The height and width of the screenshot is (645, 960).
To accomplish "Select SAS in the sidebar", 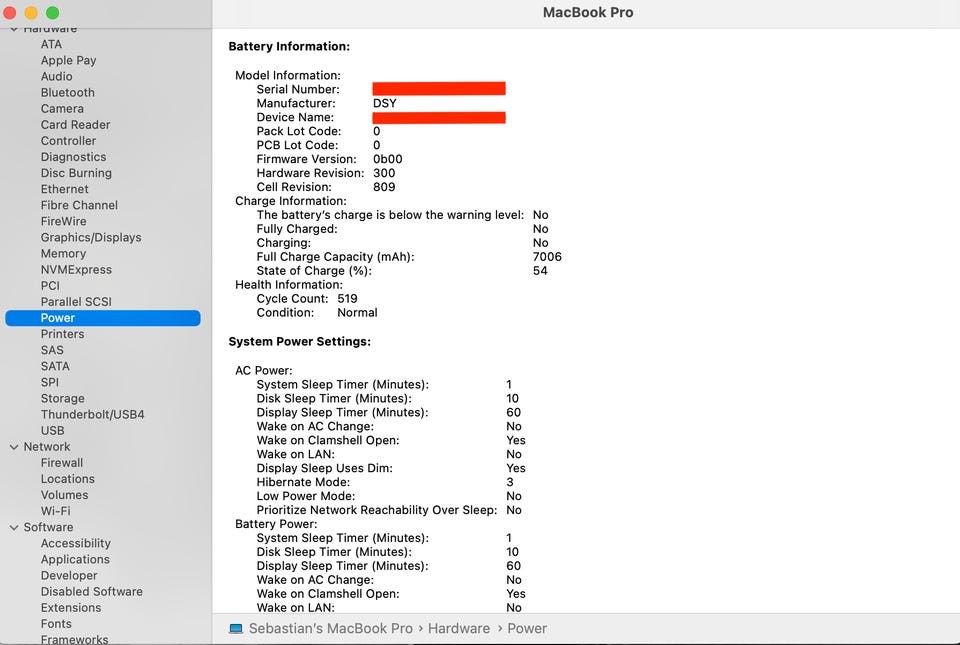I will [x=52, y=350].
